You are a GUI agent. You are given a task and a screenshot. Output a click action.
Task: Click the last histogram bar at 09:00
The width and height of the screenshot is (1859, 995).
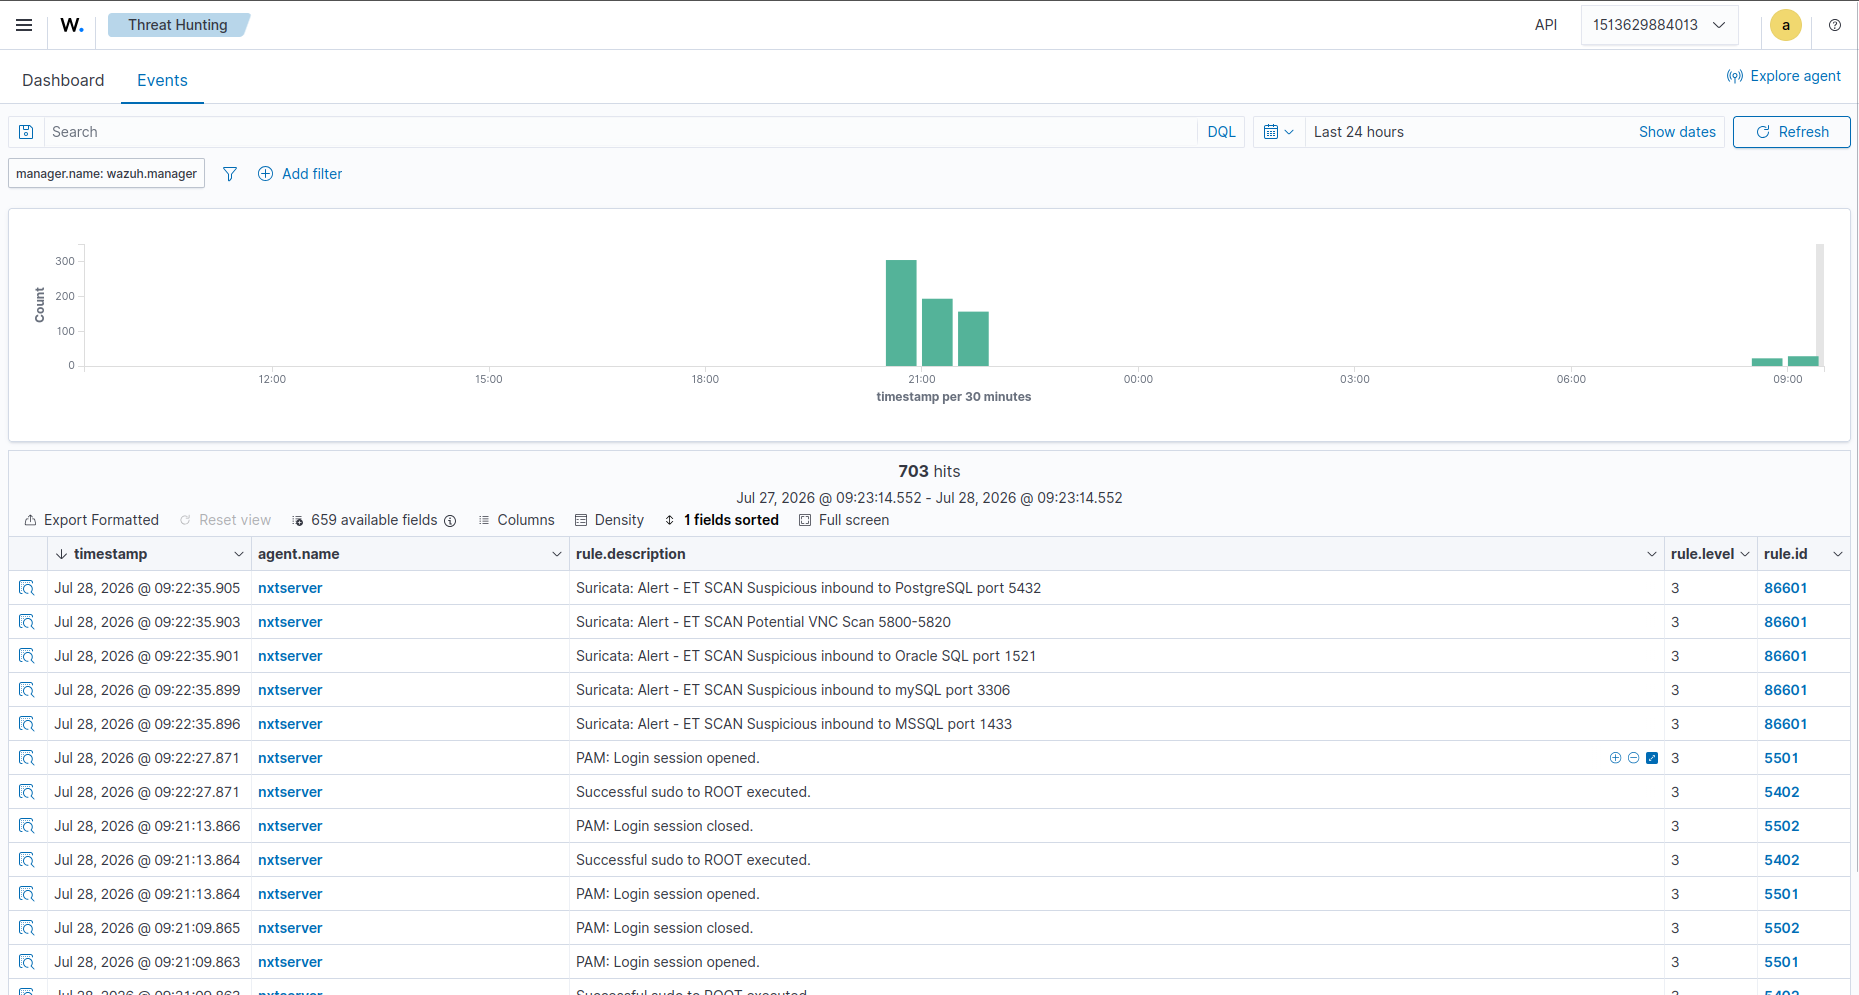(1803, 361)
